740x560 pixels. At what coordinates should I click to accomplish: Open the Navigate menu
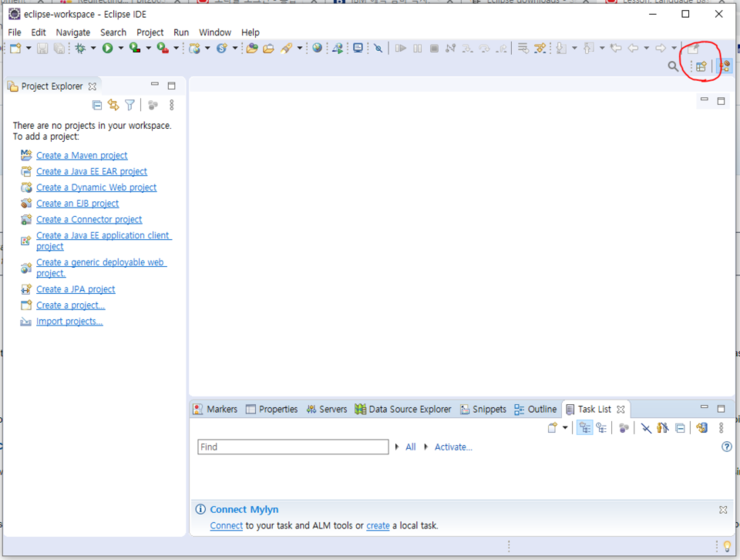[73, 33]
